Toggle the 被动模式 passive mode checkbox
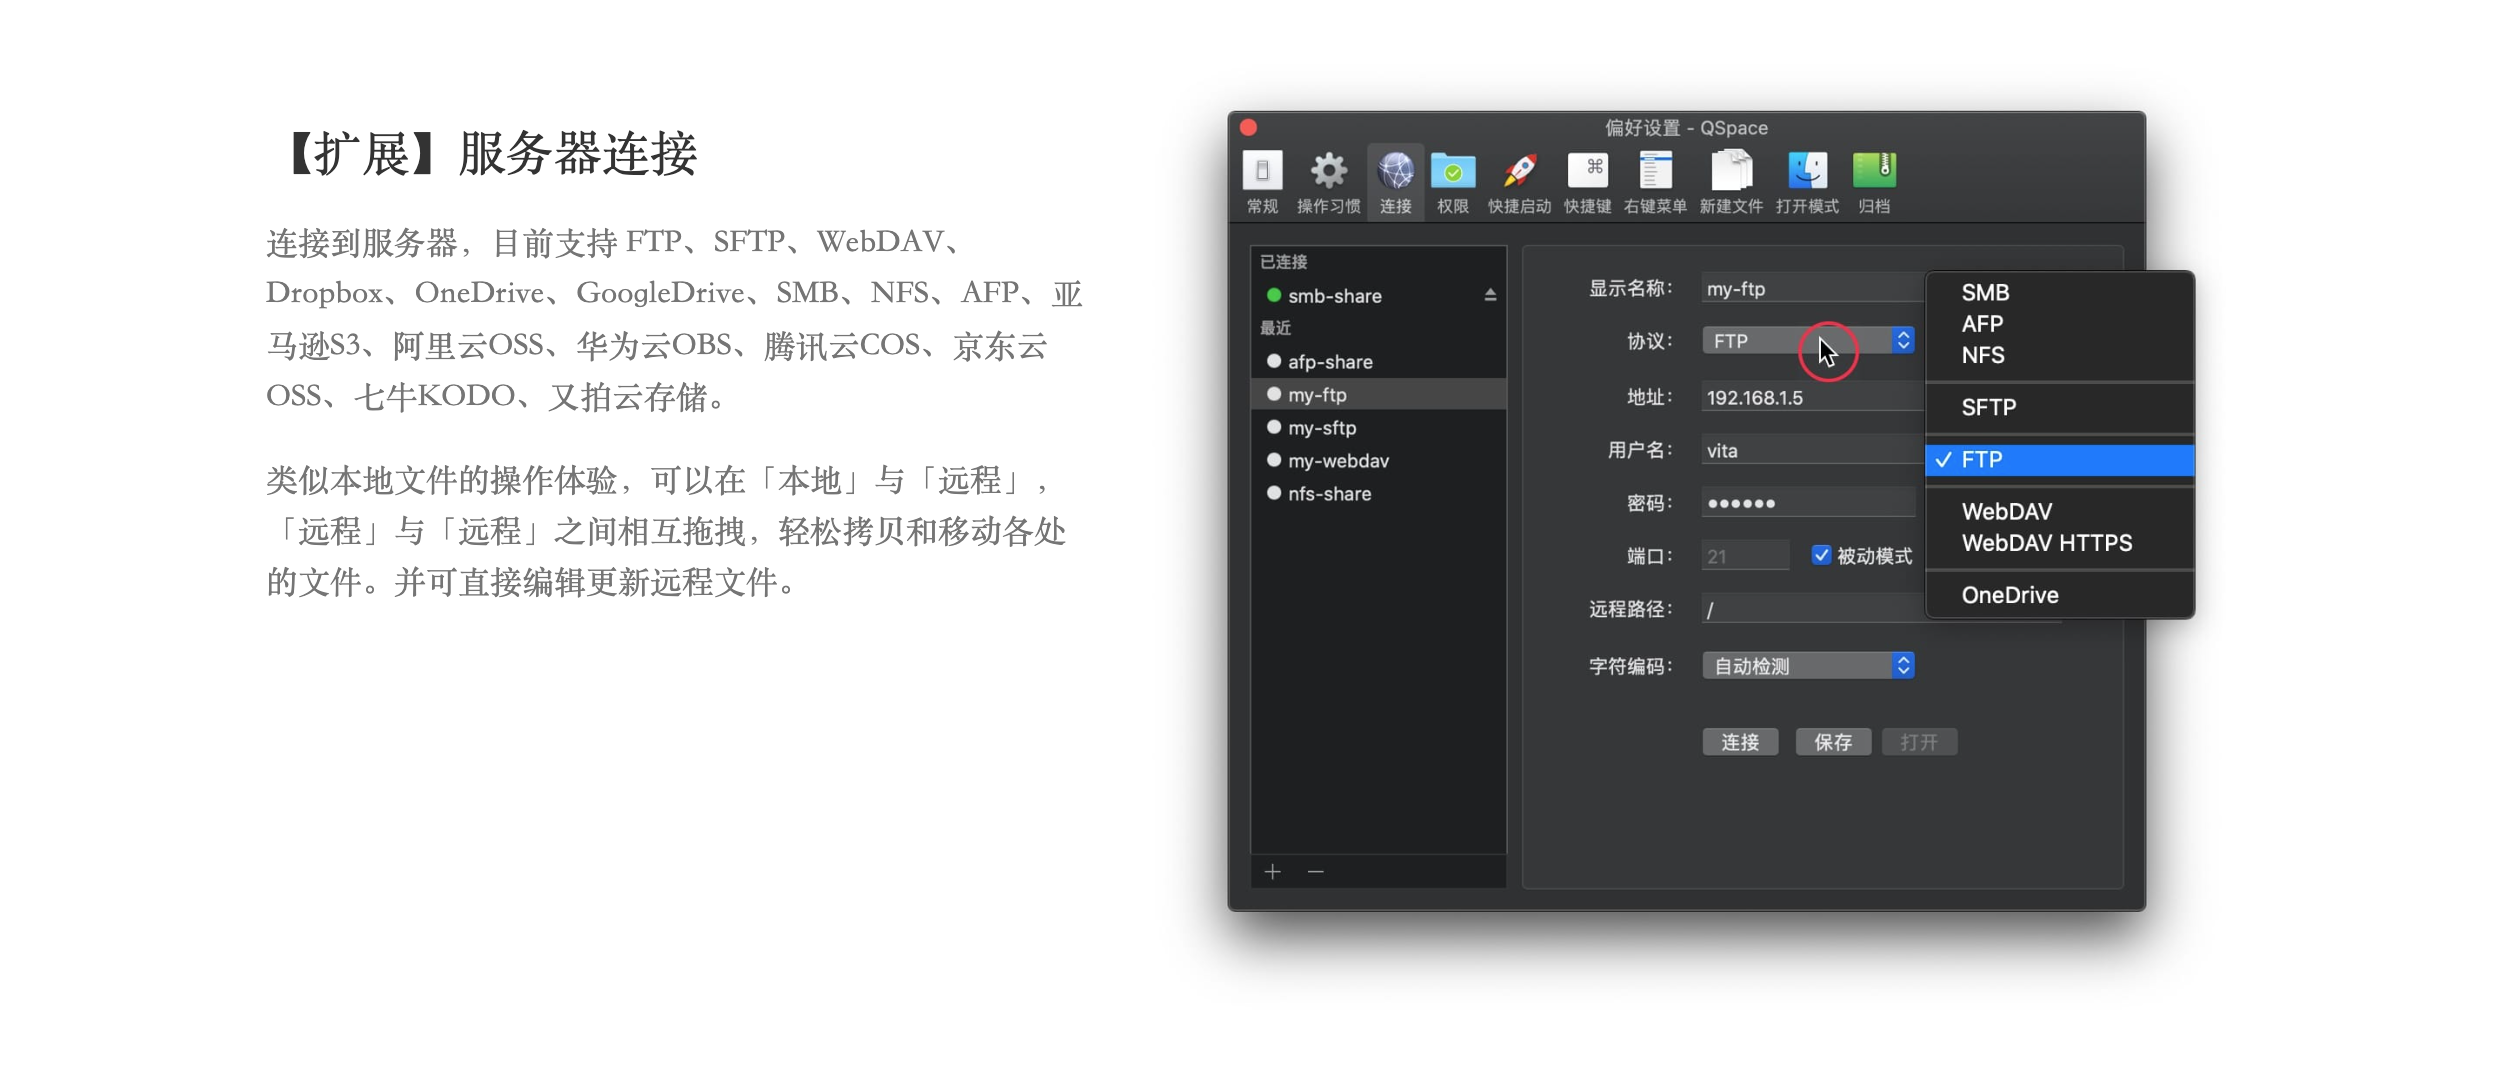 pos(1821,555)
